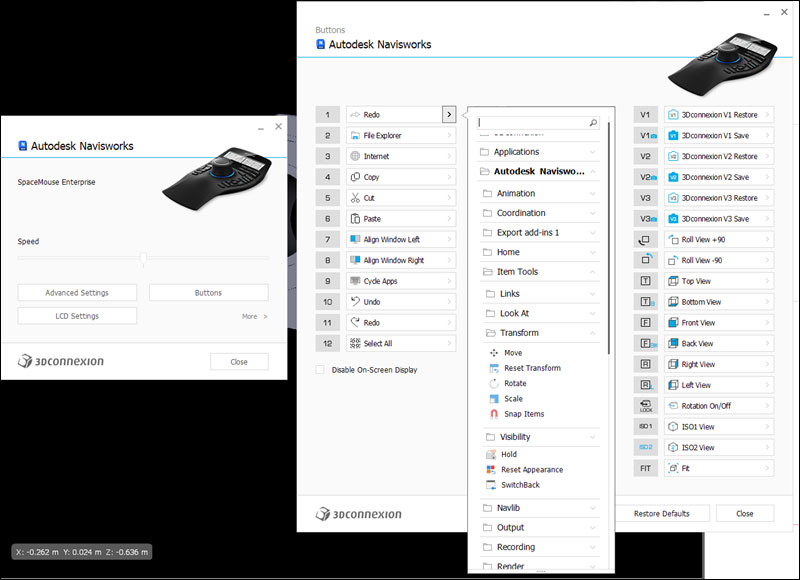Select the 3Dconnexion V1 Restore assignment
800x580 pixels.
tap(719, 115)
